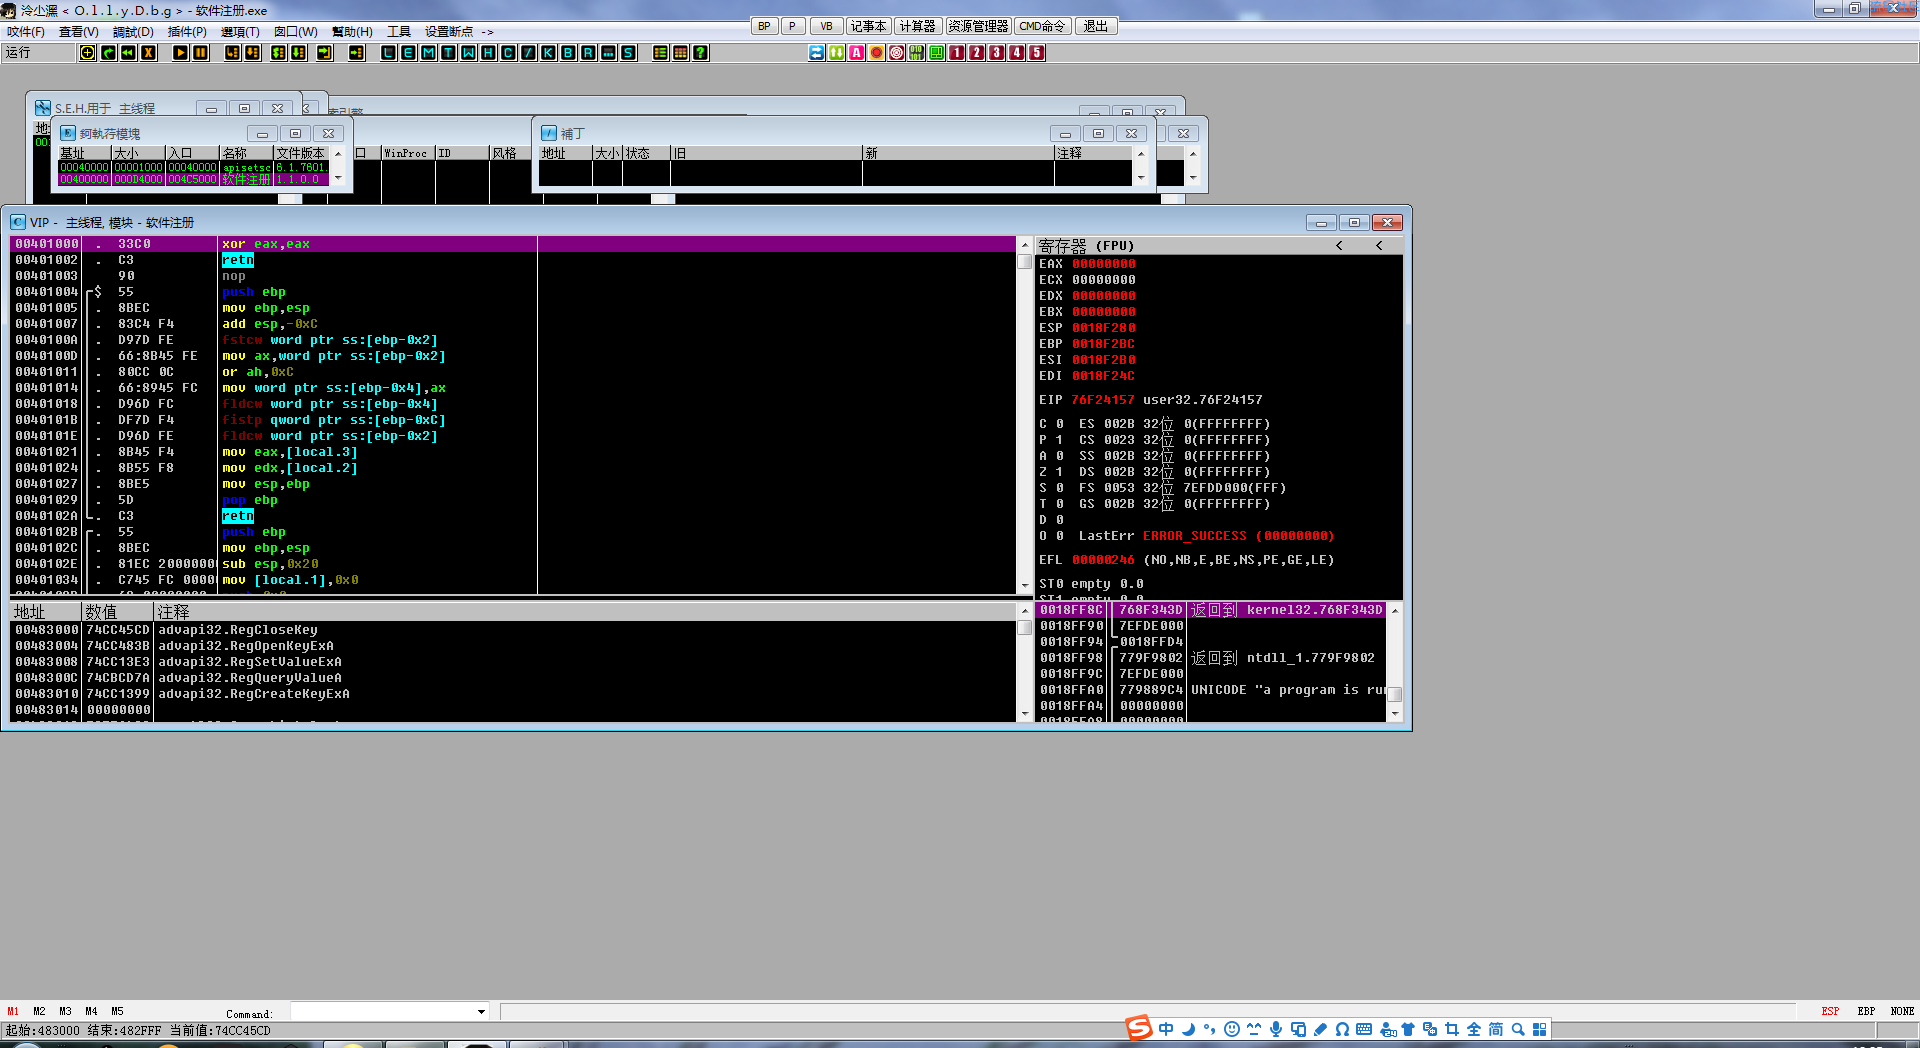
Task: Open the 文件(F) menu
Action: click(26, 32)
